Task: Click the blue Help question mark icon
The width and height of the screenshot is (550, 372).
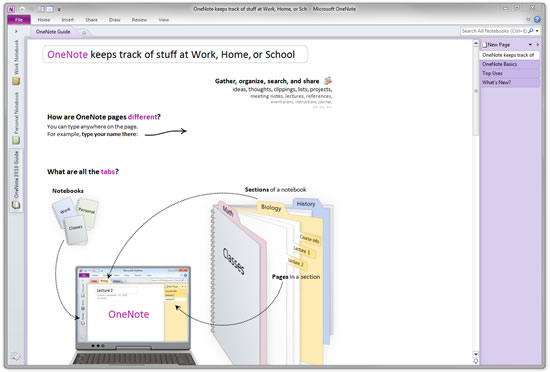Action: point(537,20)
